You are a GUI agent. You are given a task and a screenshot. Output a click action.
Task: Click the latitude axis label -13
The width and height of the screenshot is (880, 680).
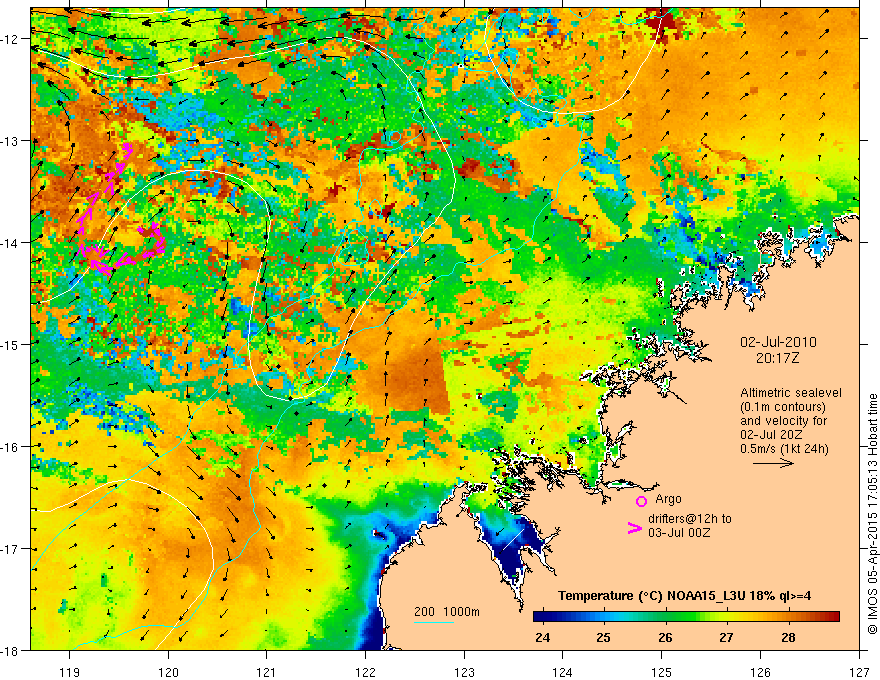pyautogui.click(x=11, y=141)
